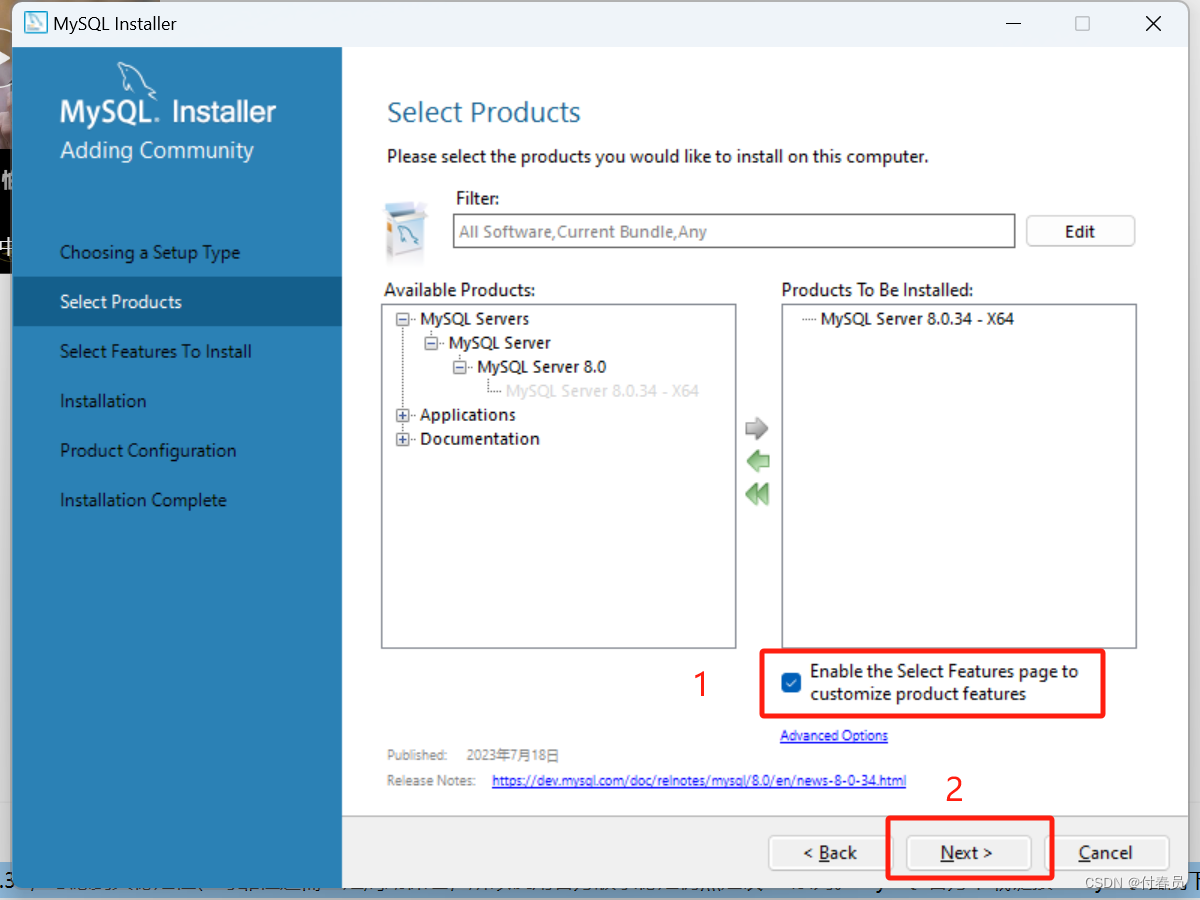Expand the Applications tree node
Image resolution: width=1200 pixels, height=900 pixels.
point(402,415)
